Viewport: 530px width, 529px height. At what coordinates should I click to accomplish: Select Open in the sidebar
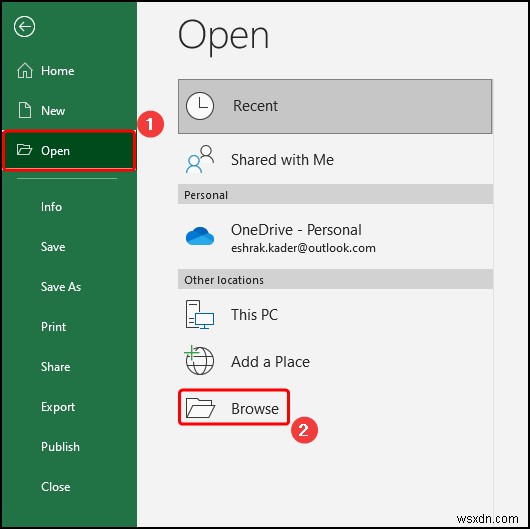click(69, 150)
